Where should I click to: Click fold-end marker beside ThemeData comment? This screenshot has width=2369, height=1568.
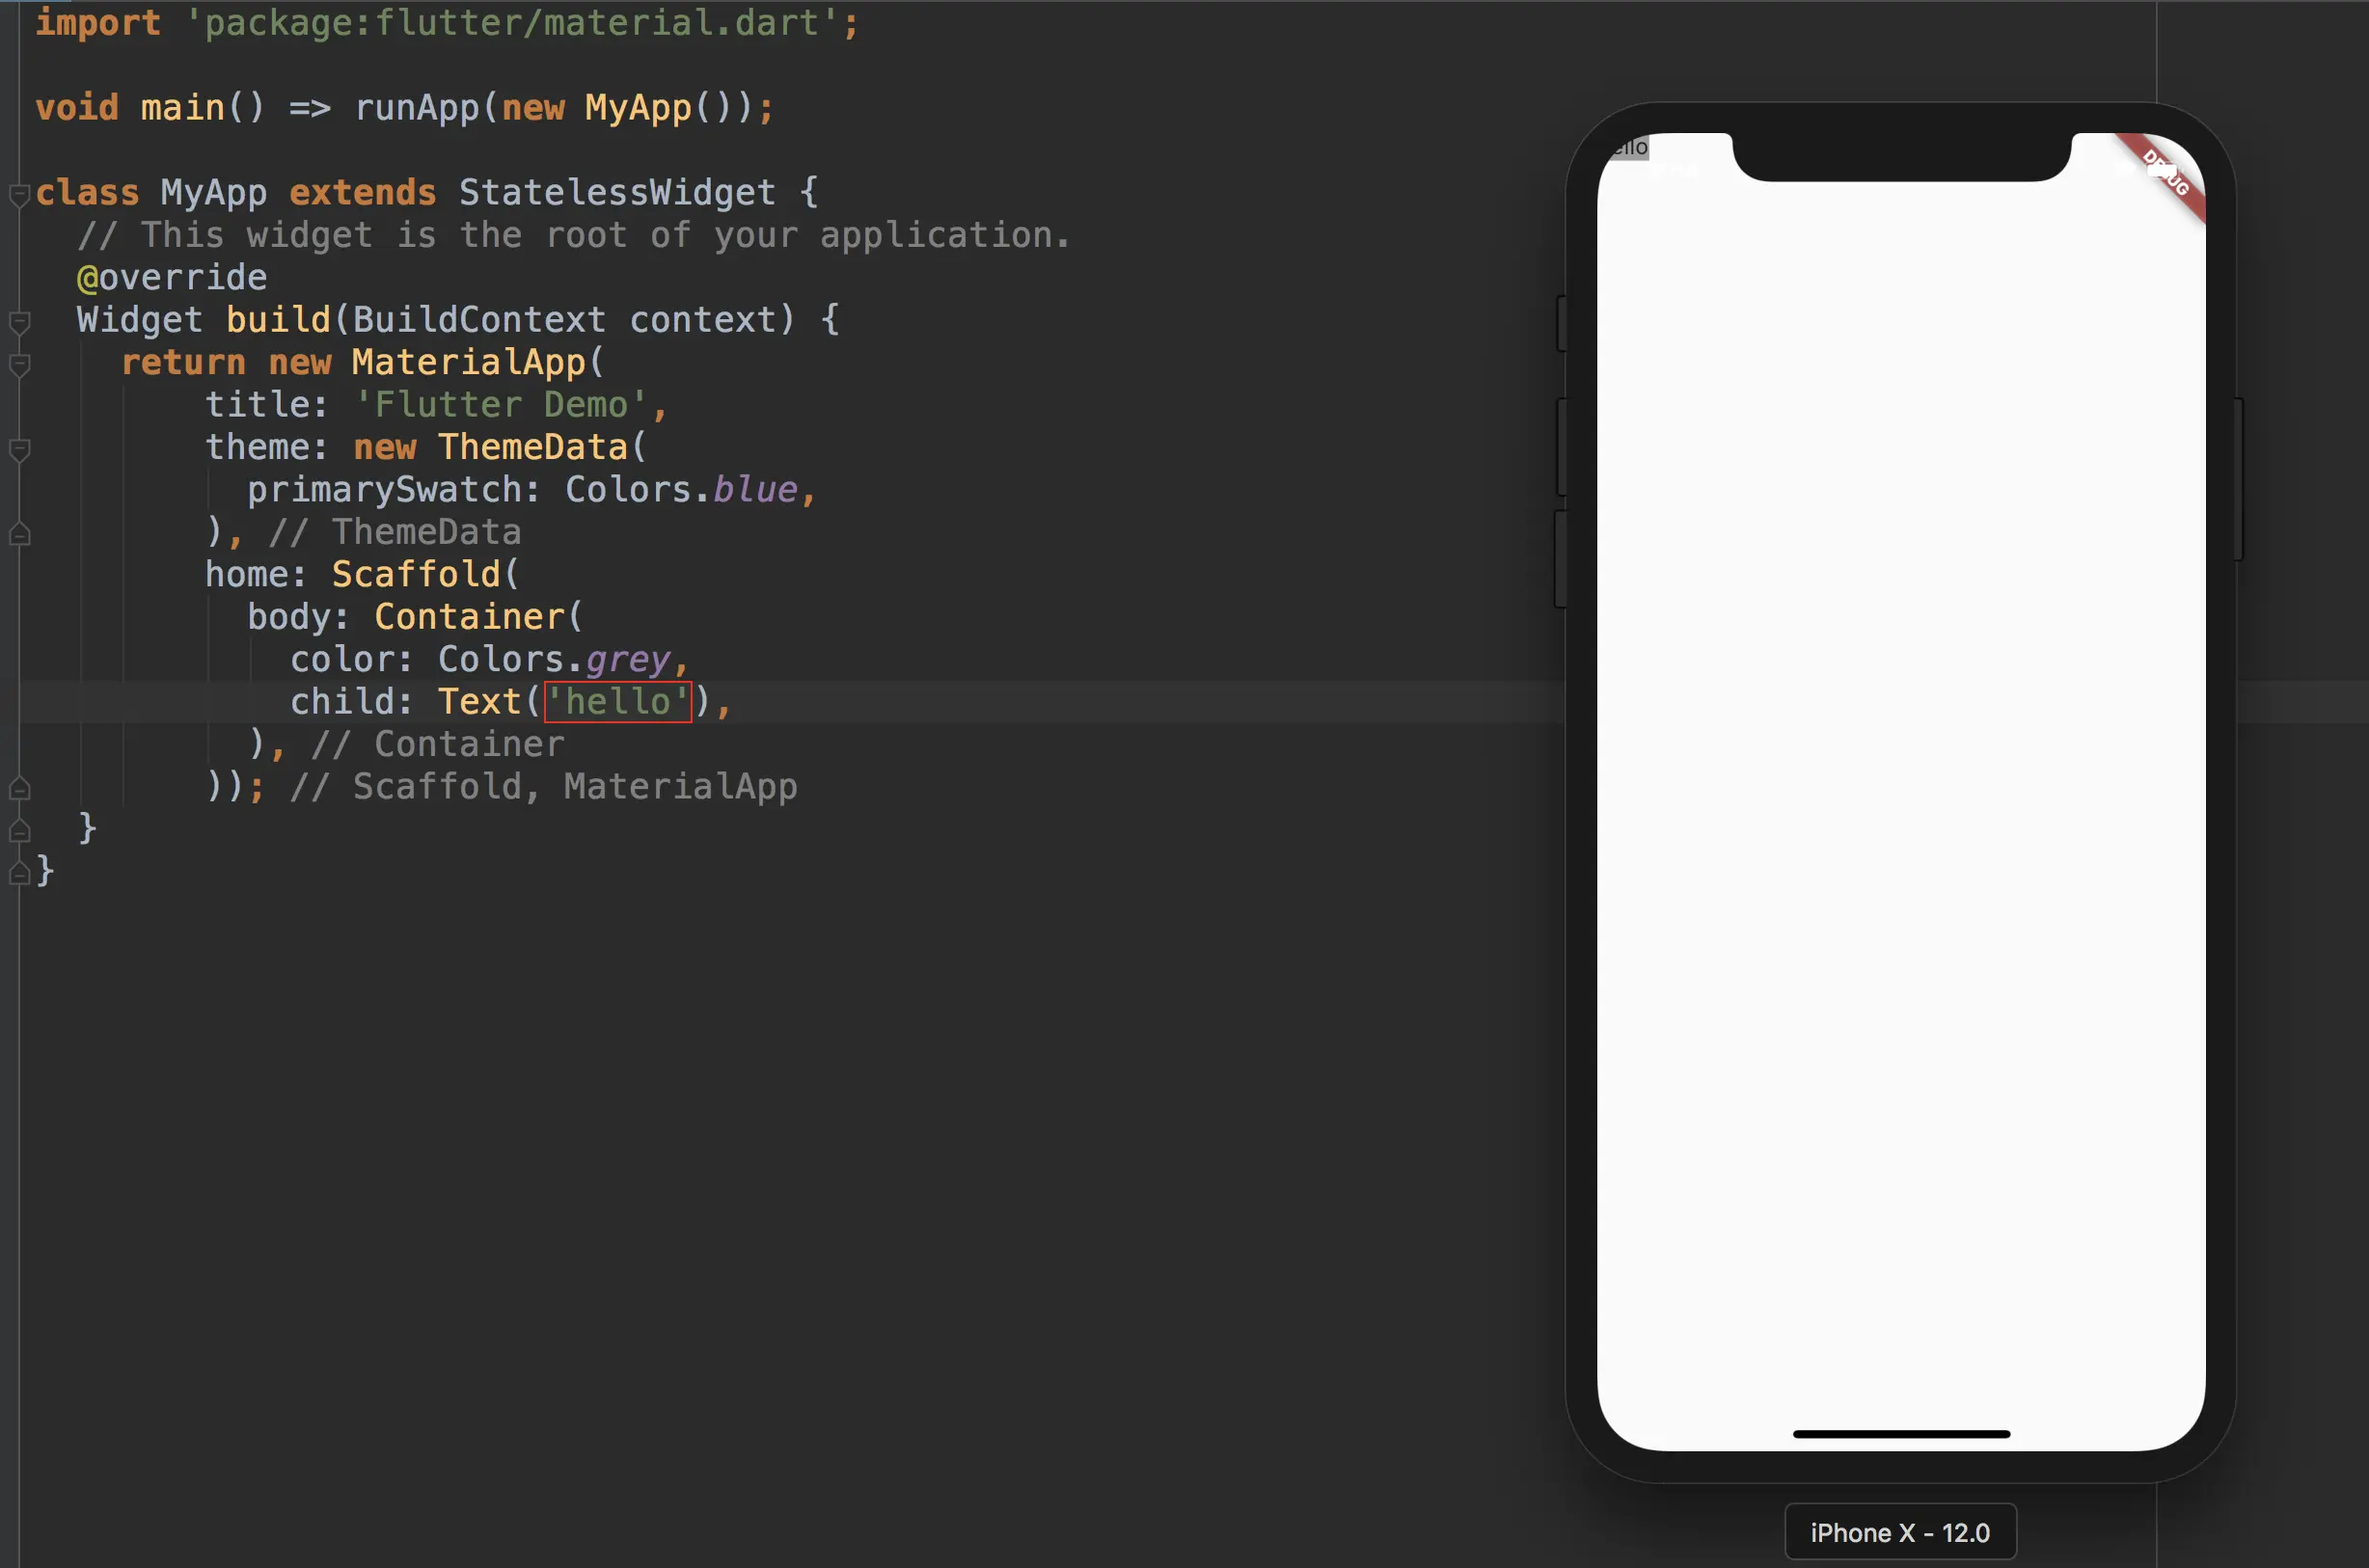19,534
